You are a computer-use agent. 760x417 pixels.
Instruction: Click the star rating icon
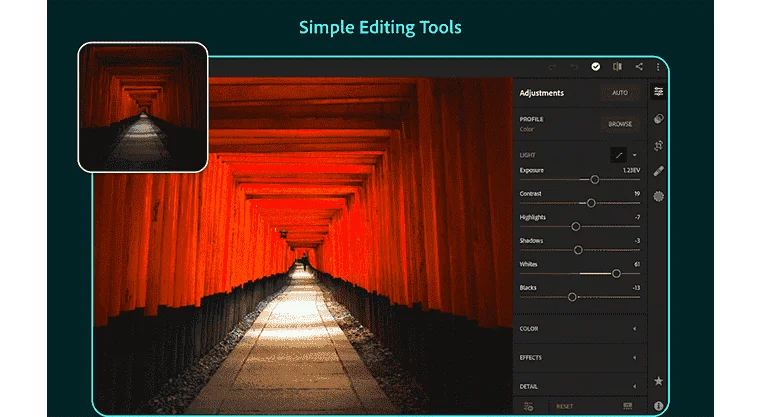pyautogui.click(x=658, y=381)
